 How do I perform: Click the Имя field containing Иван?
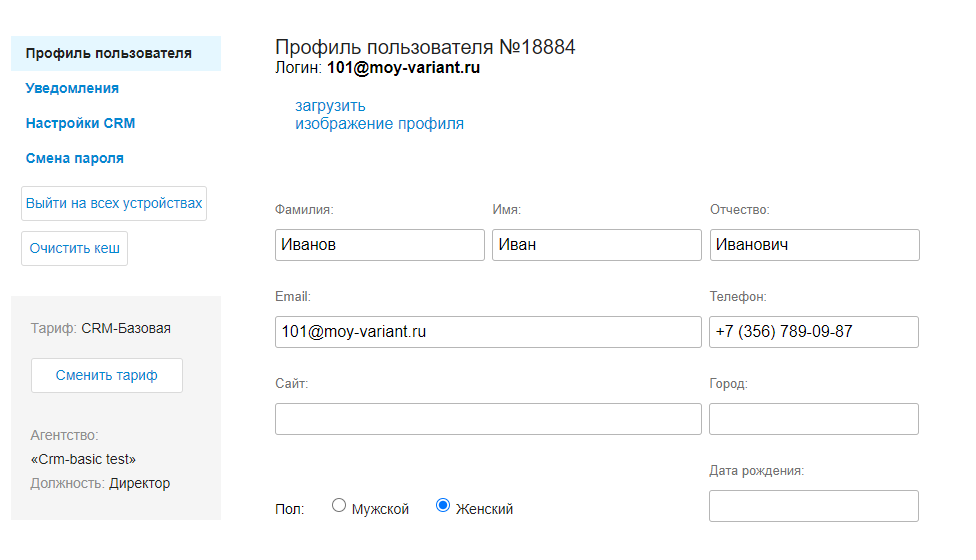(x=596, y=245)
